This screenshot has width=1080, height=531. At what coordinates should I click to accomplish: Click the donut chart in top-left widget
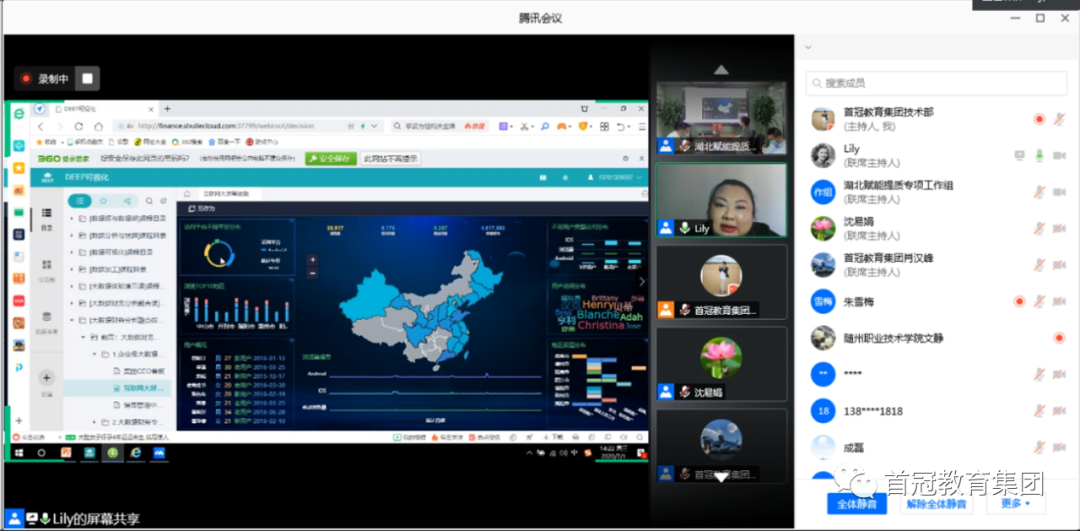click(219, 253)
